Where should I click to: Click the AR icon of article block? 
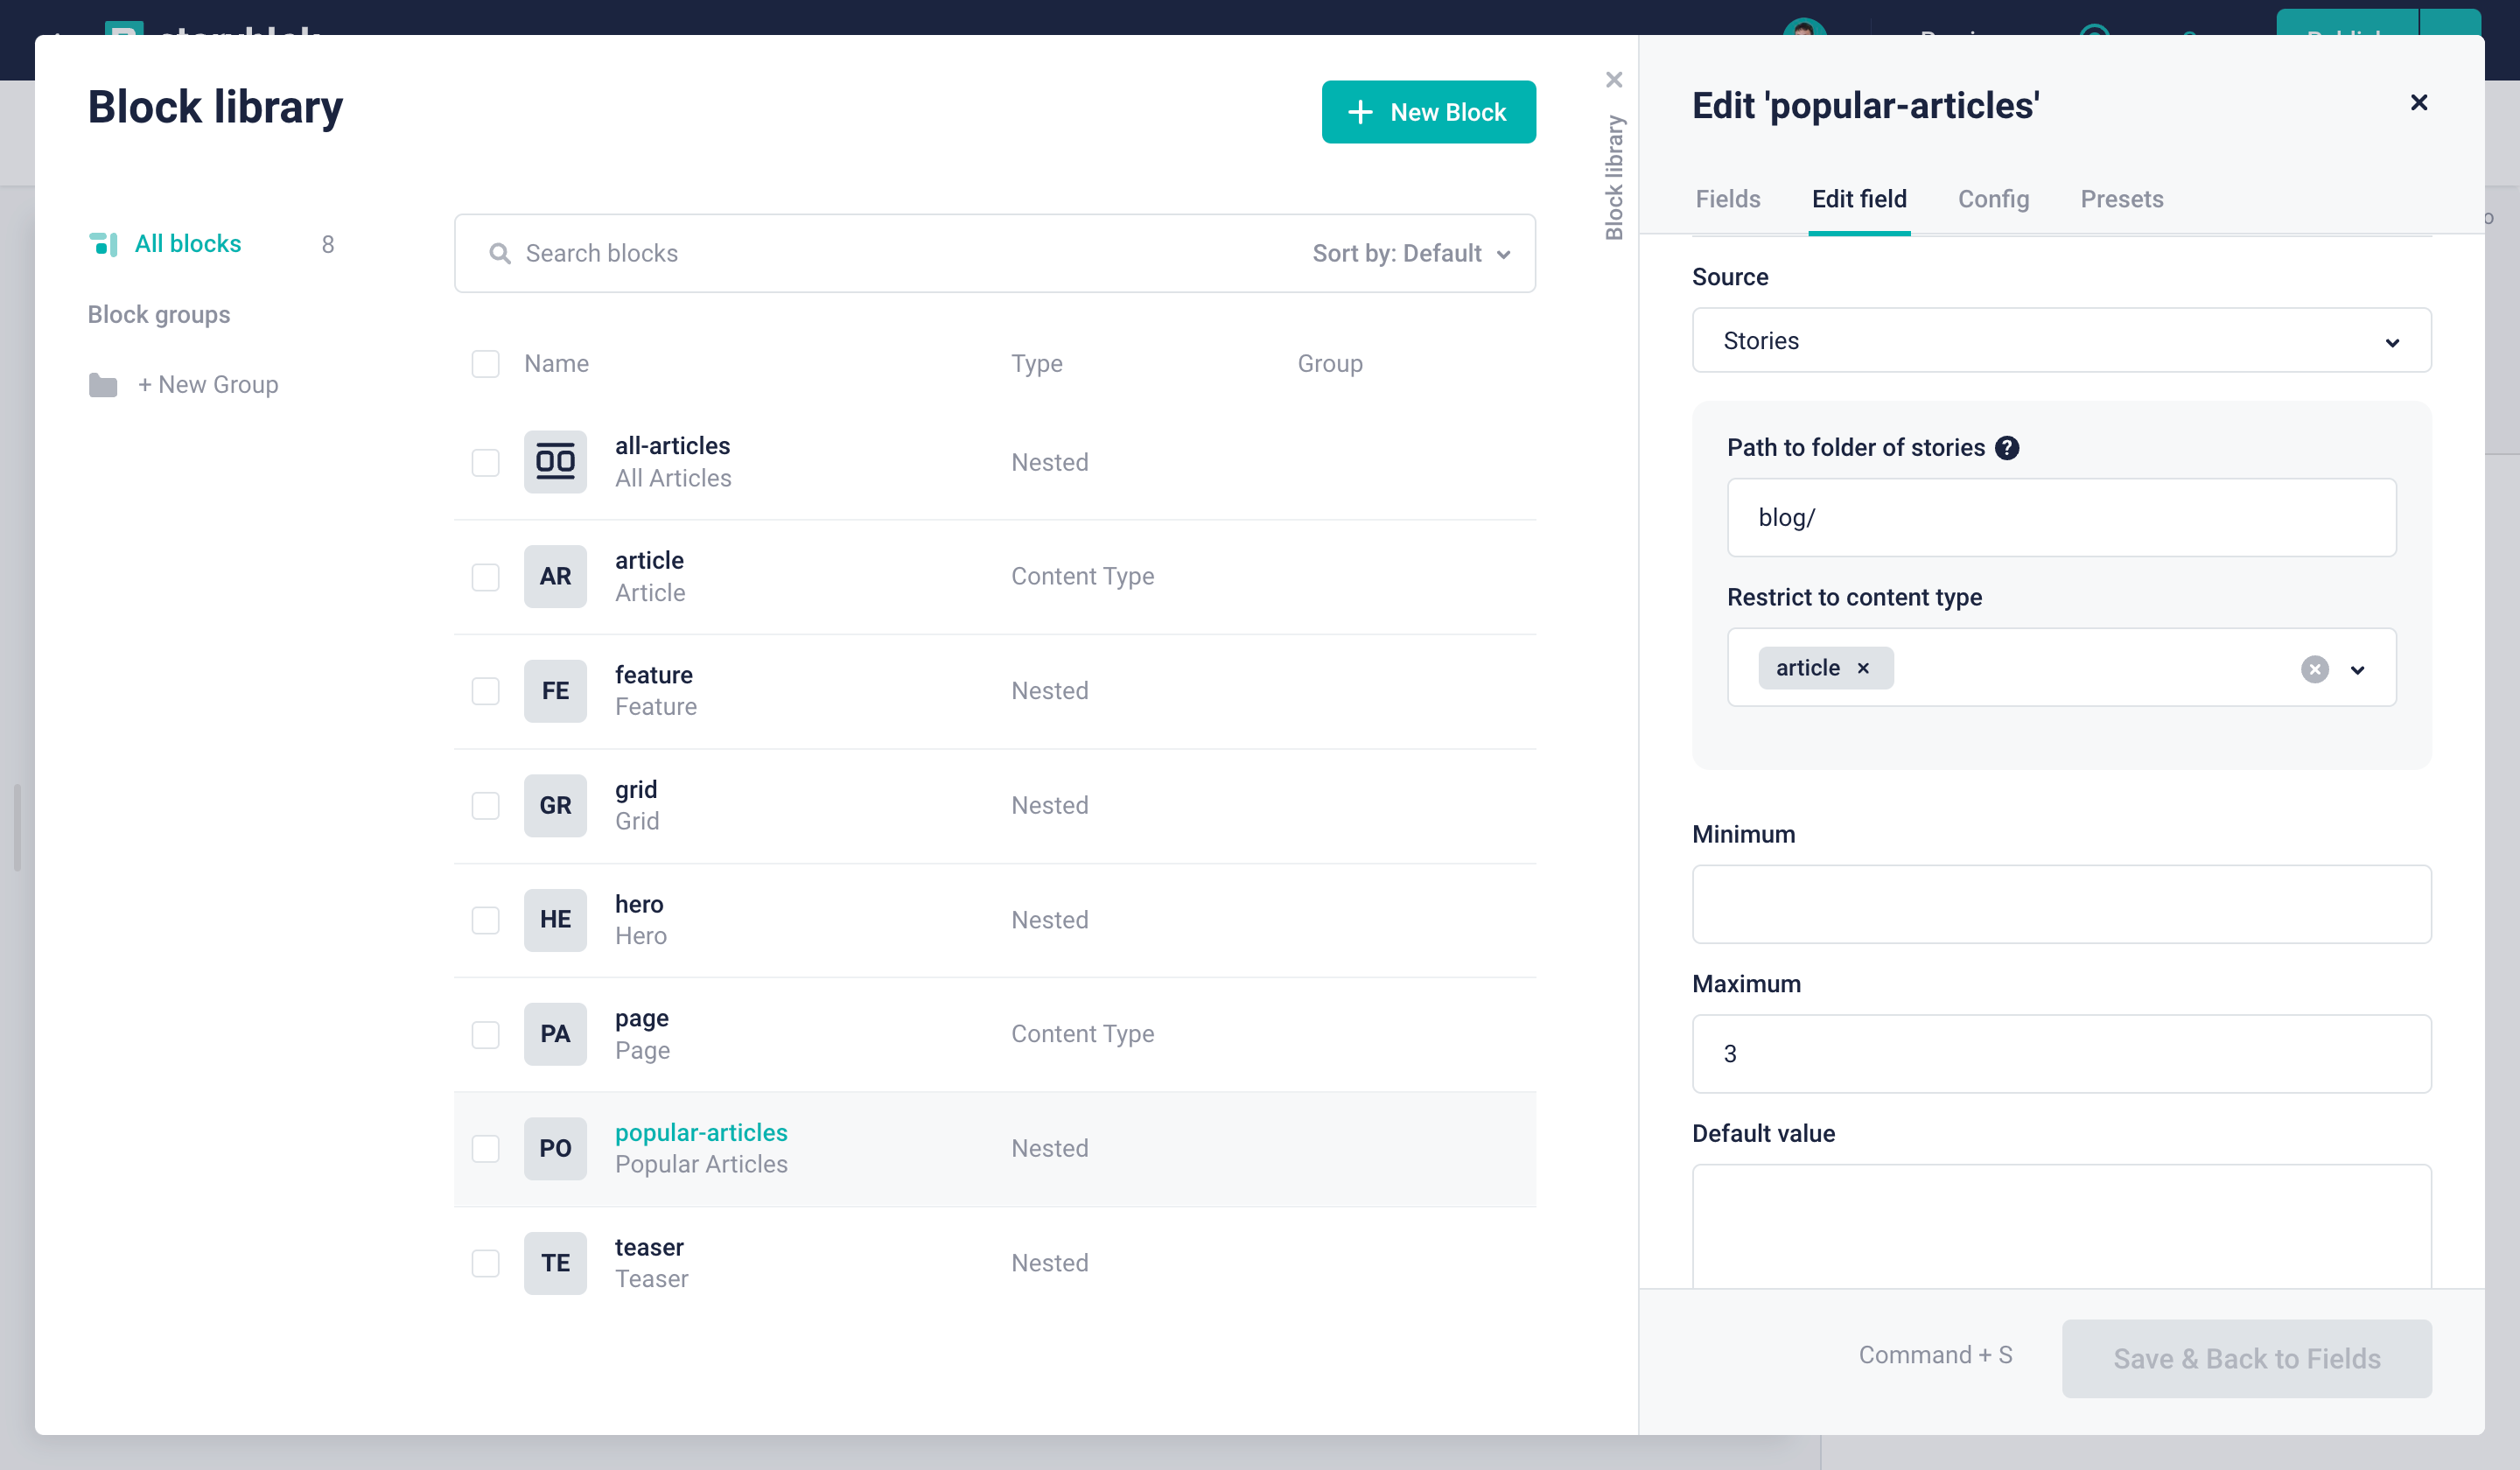click(555, 576)
